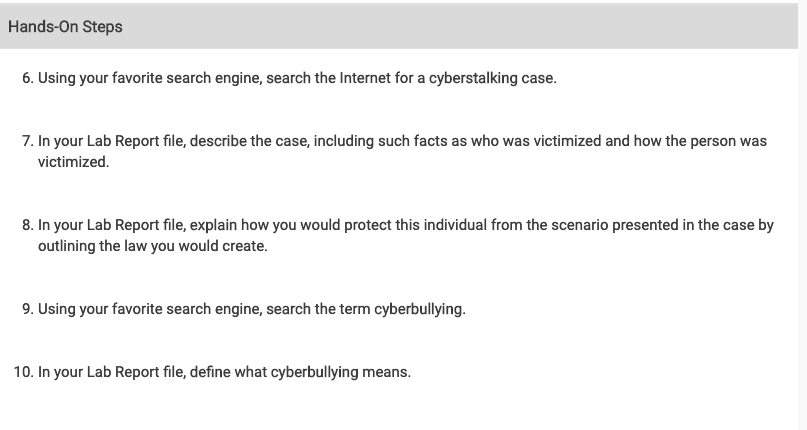
Task: Click the number 7 list marker
Action: (28, 141)
